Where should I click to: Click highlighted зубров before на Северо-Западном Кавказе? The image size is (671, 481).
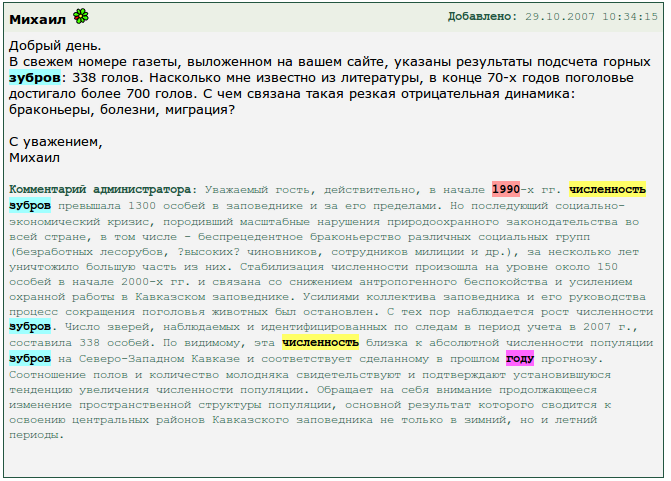coord(29,359)
